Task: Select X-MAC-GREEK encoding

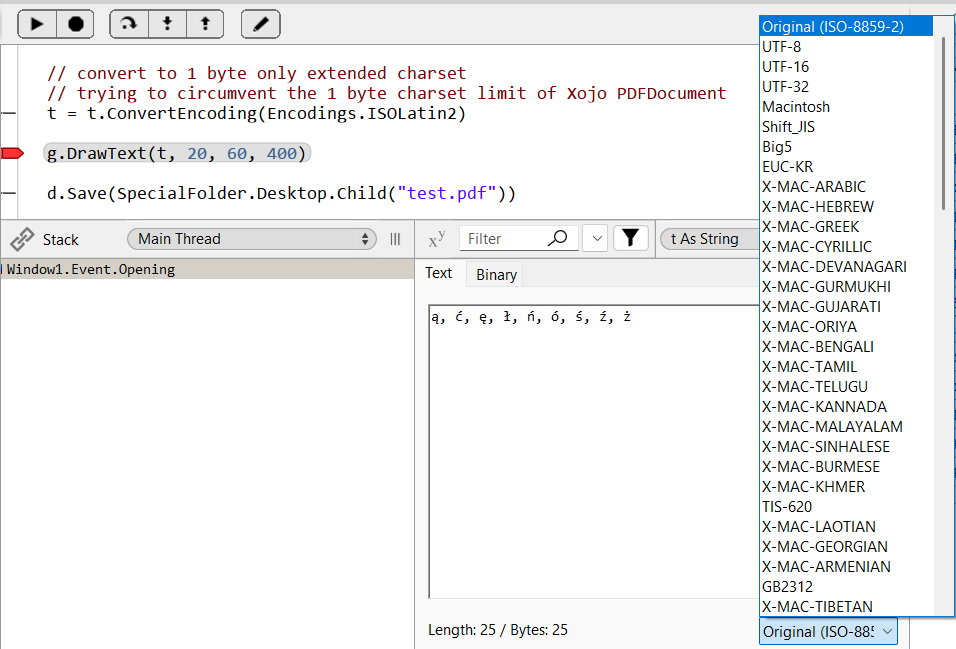Action: click(x=846, y=227)
